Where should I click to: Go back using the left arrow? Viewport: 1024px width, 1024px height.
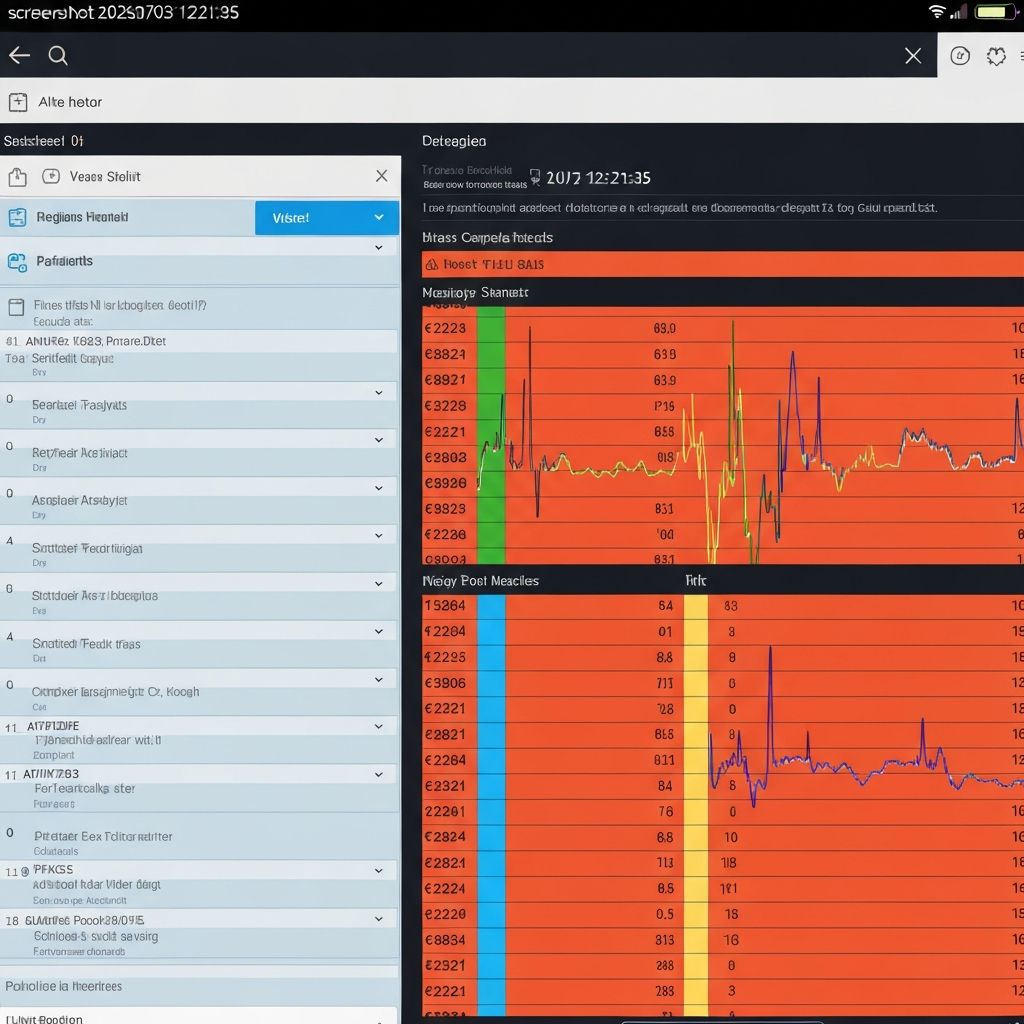click(19, 56)
